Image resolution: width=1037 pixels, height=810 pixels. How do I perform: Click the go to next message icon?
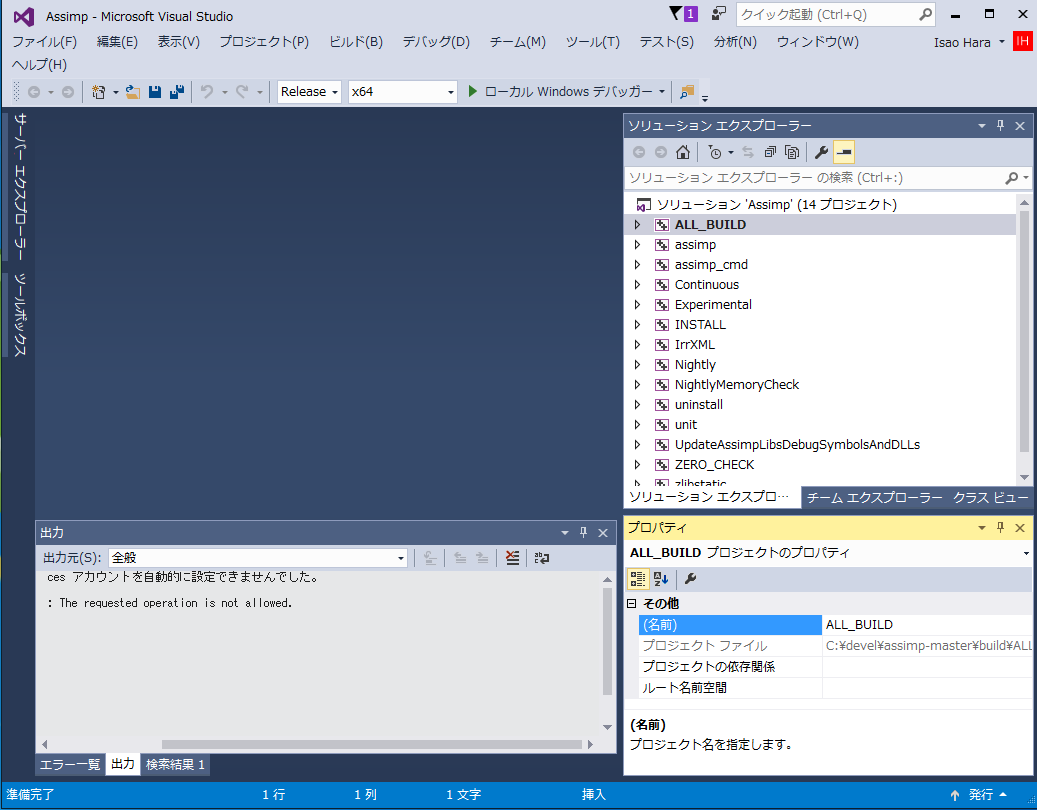point(482,558)
